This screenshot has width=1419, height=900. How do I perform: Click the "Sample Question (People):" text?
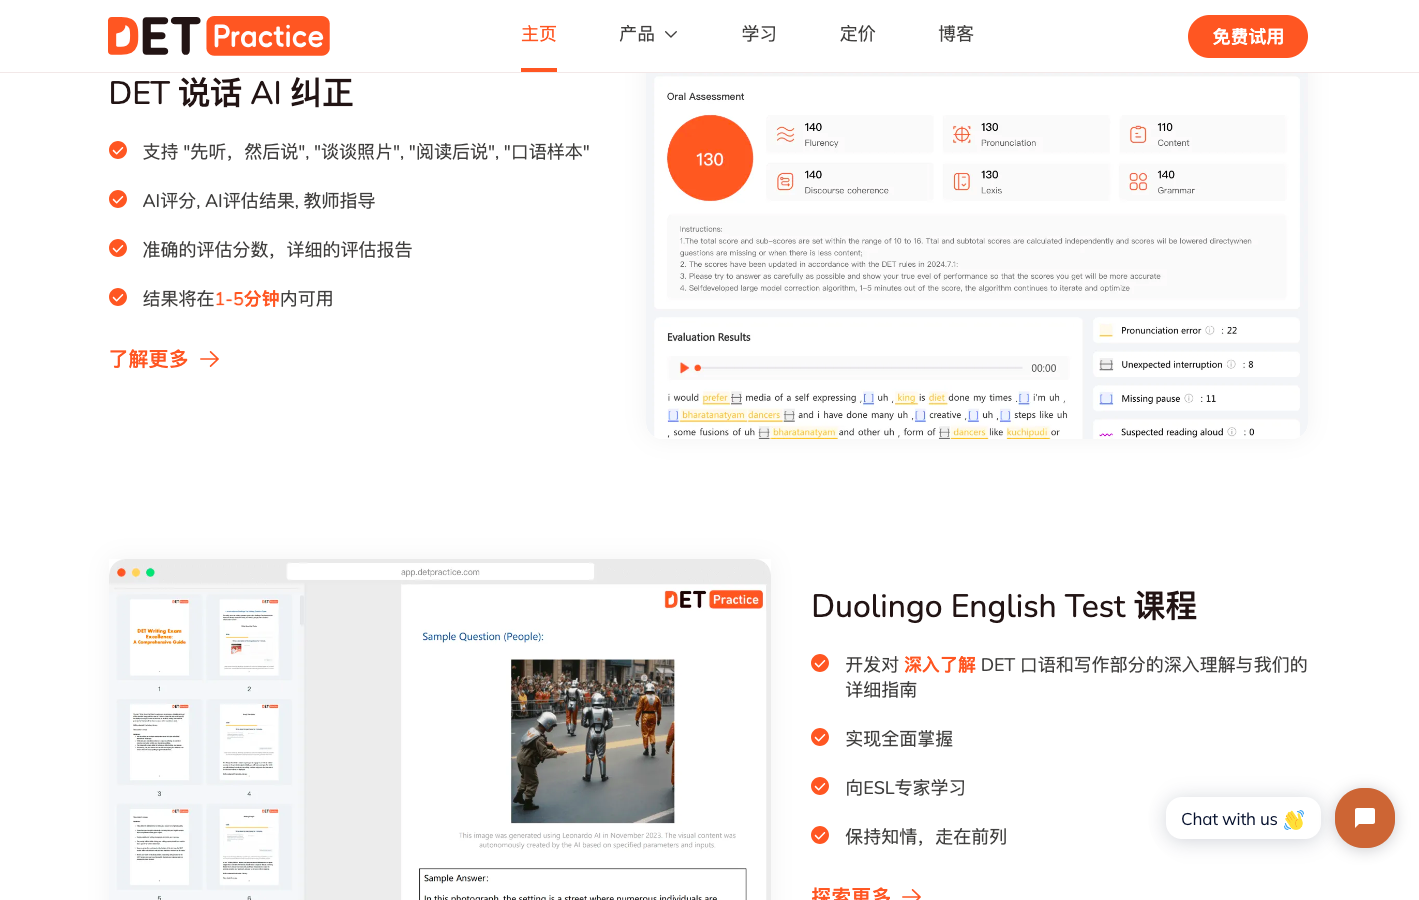(x=483, y=636)
